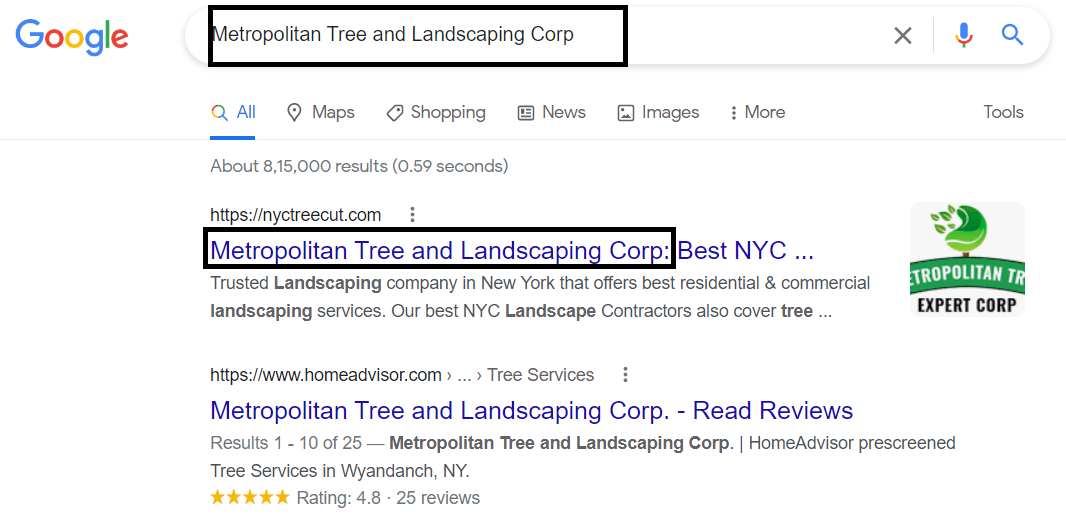This screenshot has height=520, width=1066.
Task: Switch to the Shopping tab
Action: pyautogui.click(x=436, y=112)
